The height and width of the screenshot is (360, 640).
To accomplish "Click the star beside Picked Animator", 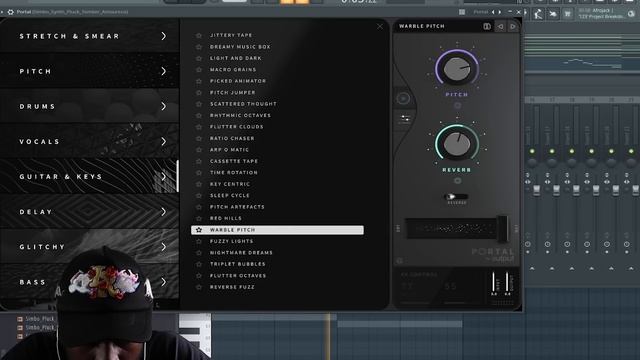I will coord(199,81).
